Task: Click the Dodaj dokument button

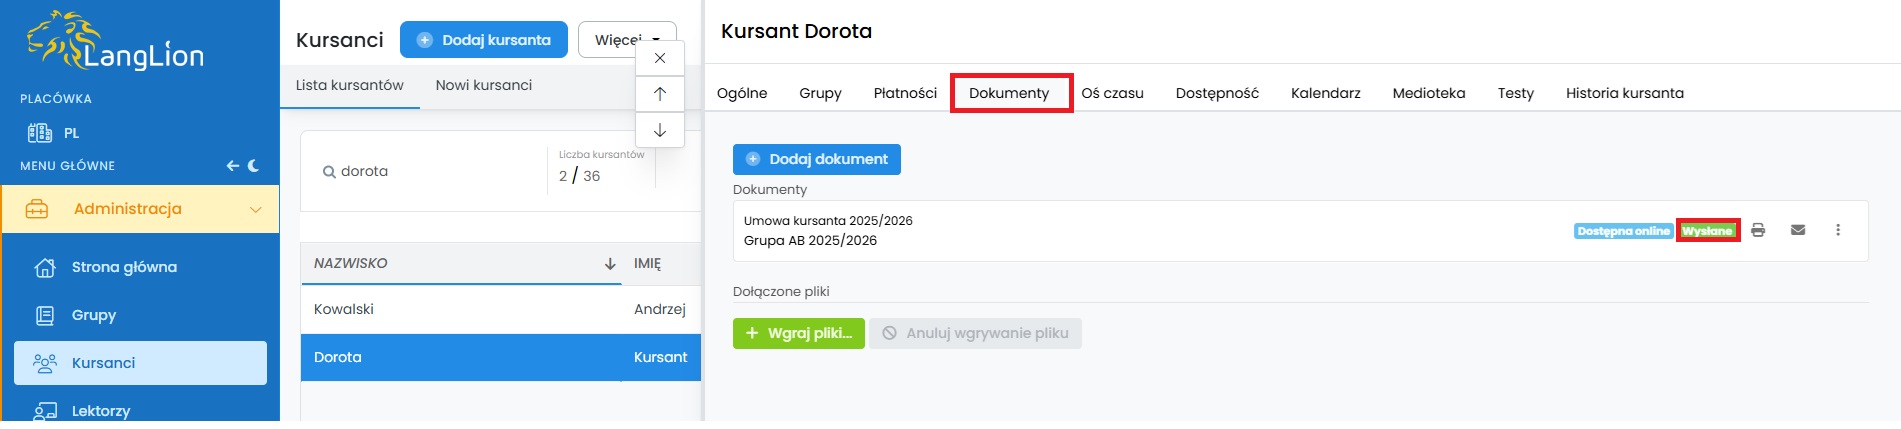Action: [817, 159]
